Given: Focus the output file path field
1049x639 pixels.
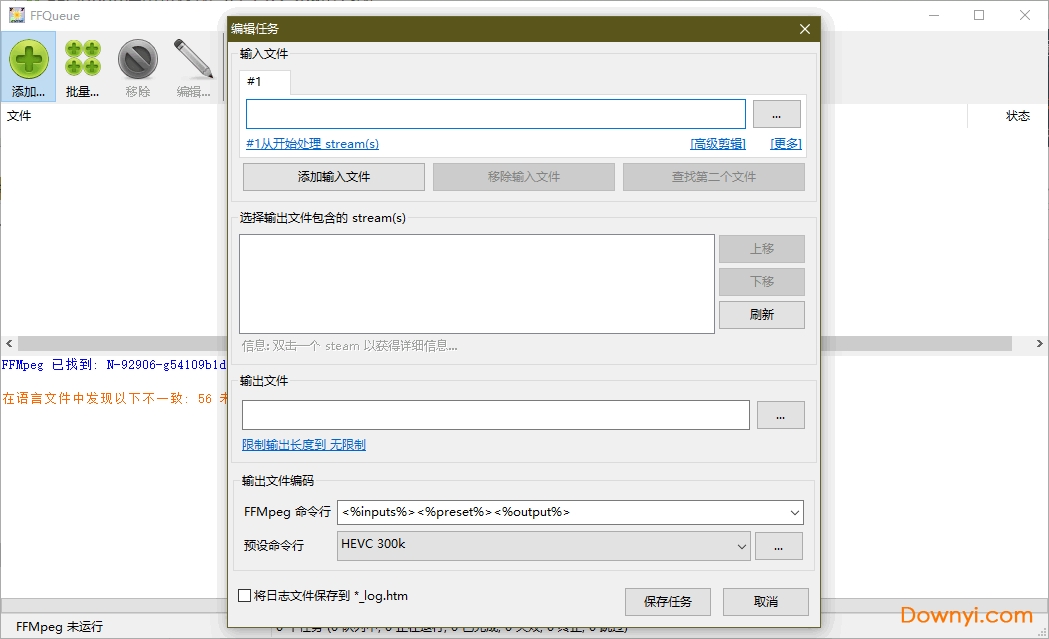Looking at the screenshot, I should [496, 416].
